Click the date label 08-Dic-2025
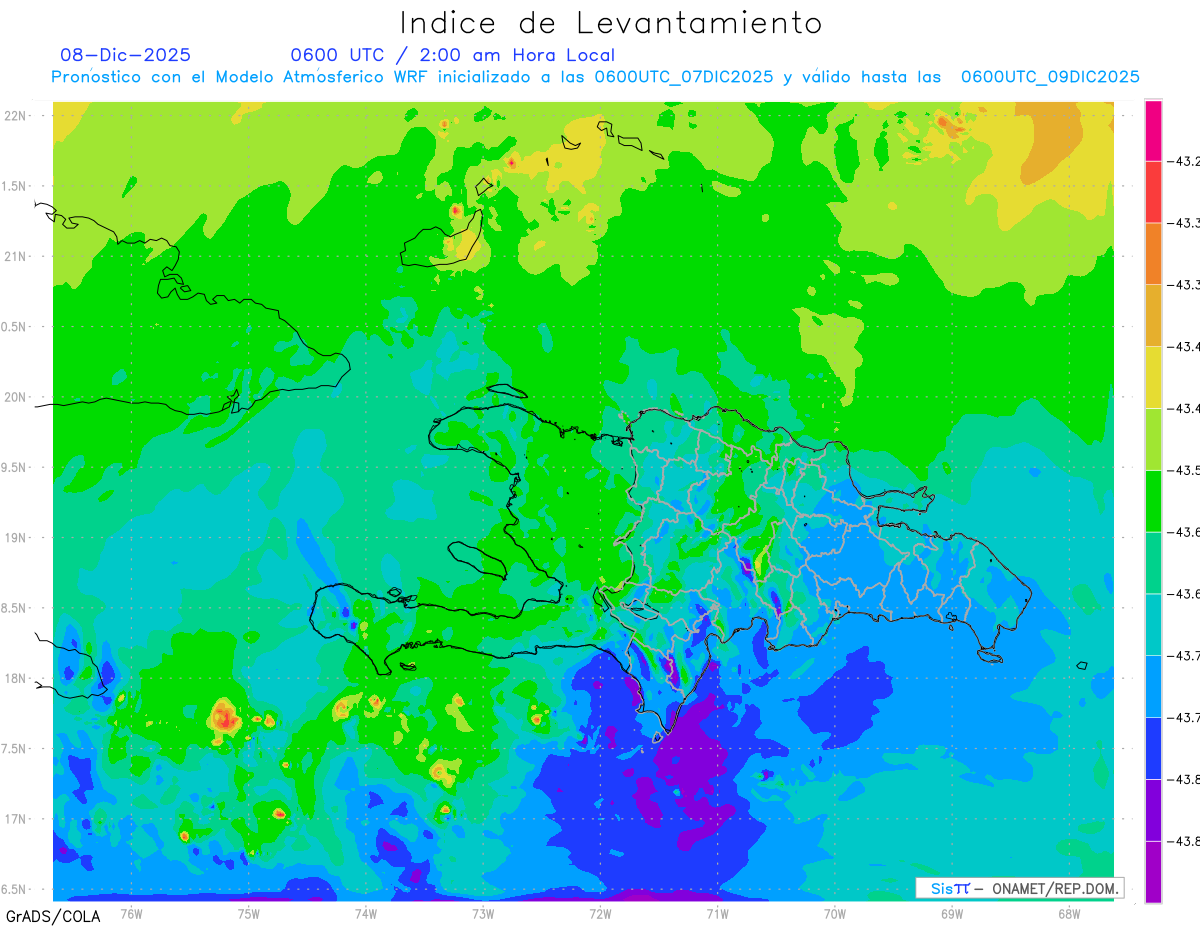The height and width of the screenshot is (927, 1200). point(125,55)
